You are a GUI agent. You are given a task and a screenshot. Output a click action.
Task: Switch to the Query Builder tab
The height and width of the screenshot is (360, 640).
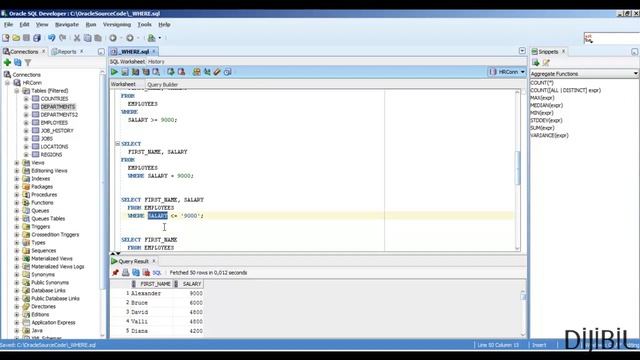pyautogui.click(x=162, y=84)
